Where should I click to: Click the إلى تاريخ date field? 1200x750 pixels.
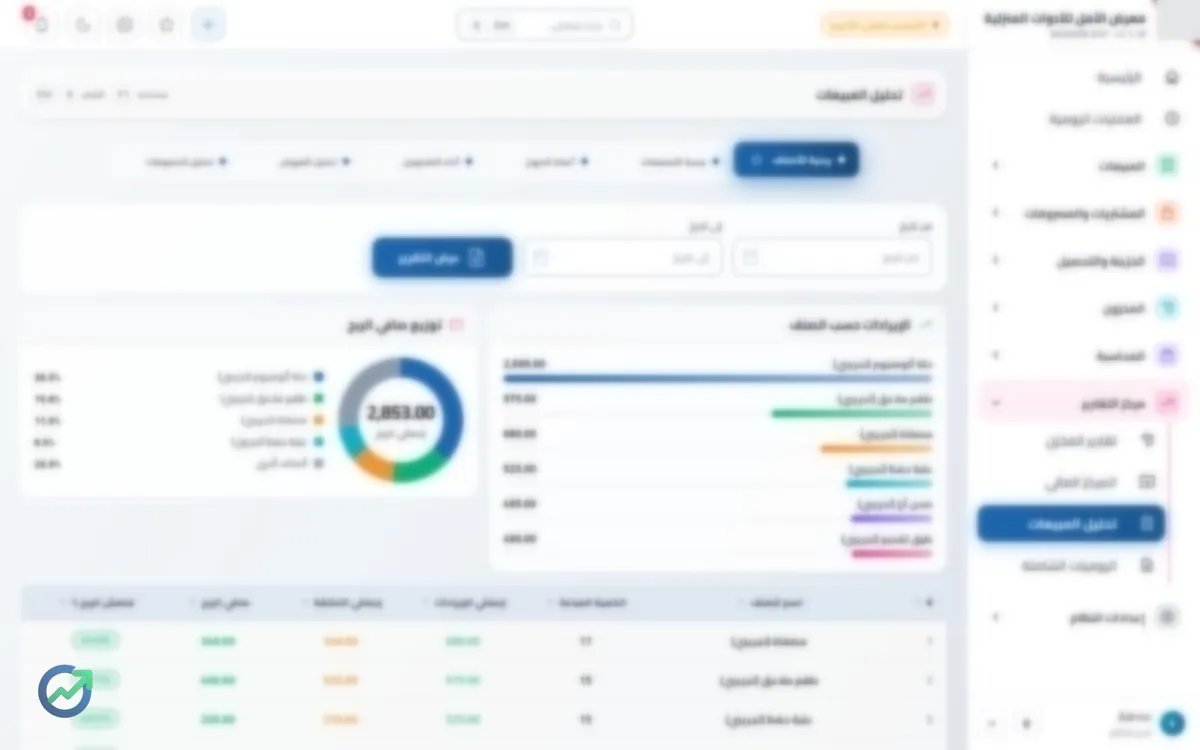point(624,258)
